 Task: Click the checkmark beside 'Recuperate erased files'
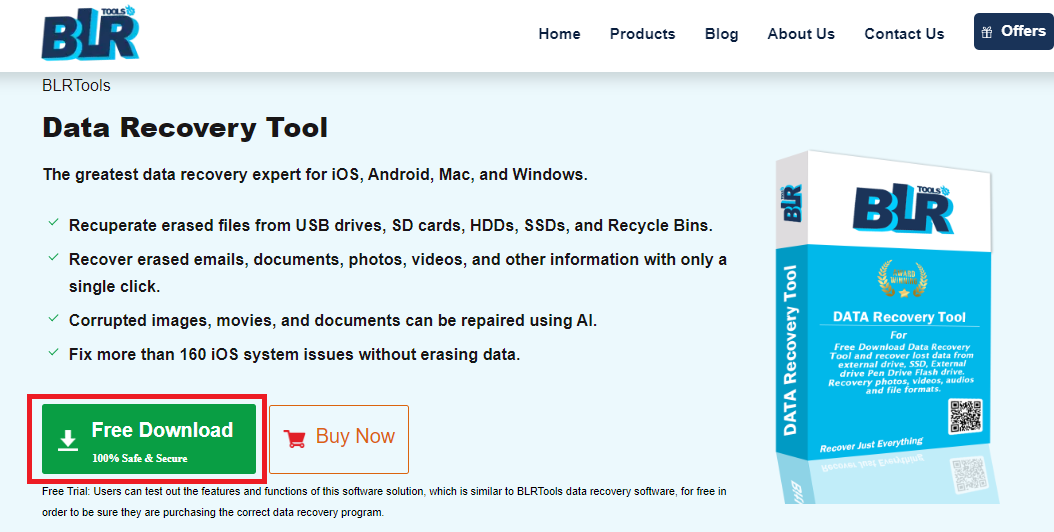click(x=53, y=223)
